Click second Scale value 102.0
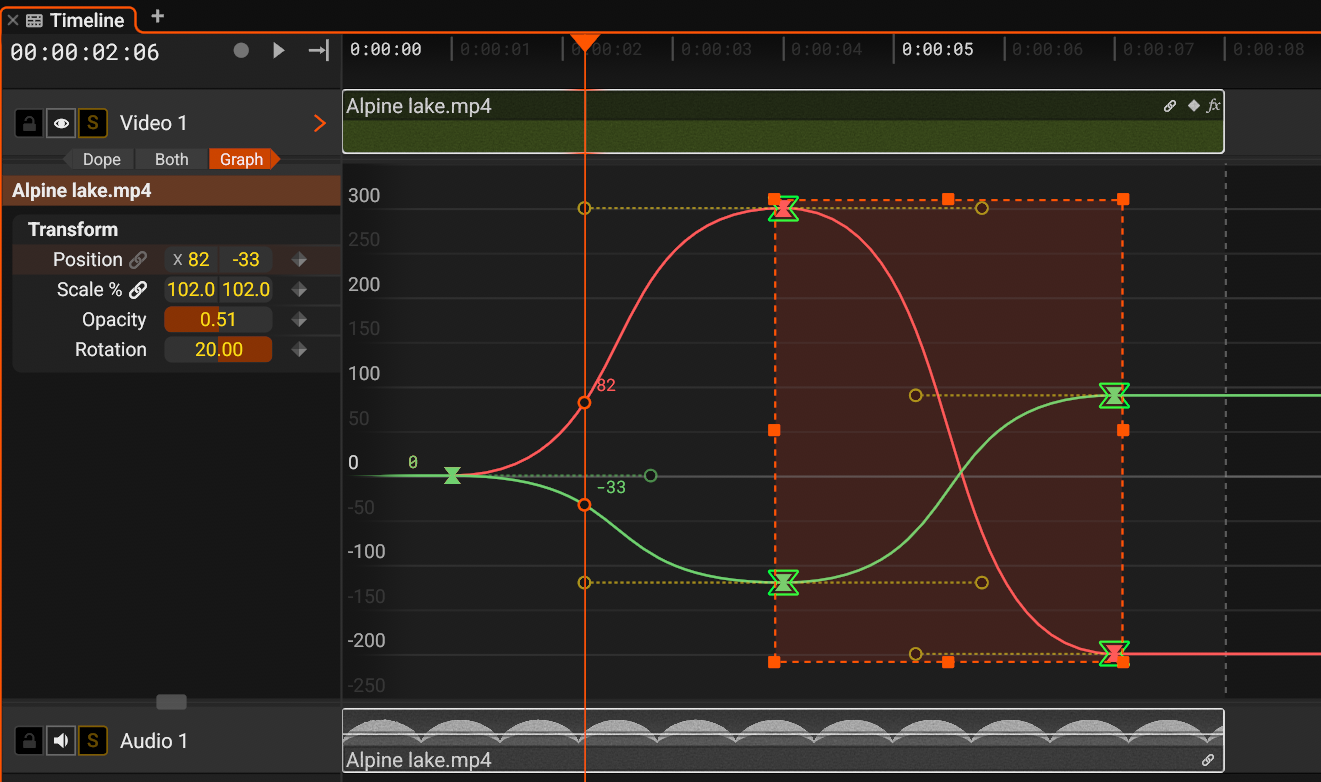The image size is (1321, 782). [x=246, y=290]
